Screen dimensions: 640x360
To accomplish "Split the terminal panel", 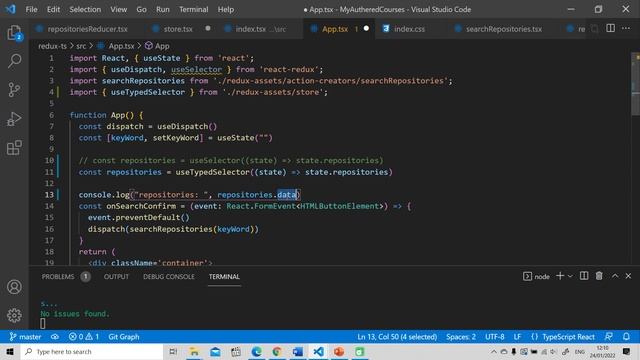I will 584,276.
